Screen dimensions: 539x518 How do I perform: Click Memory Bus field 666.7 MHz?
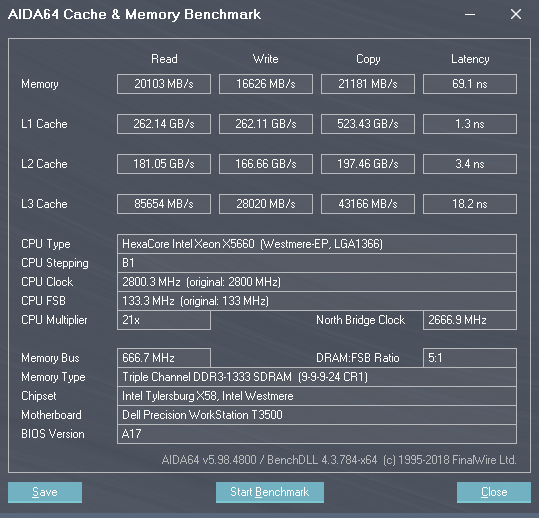pyautogui.click(x=164, y=358)
